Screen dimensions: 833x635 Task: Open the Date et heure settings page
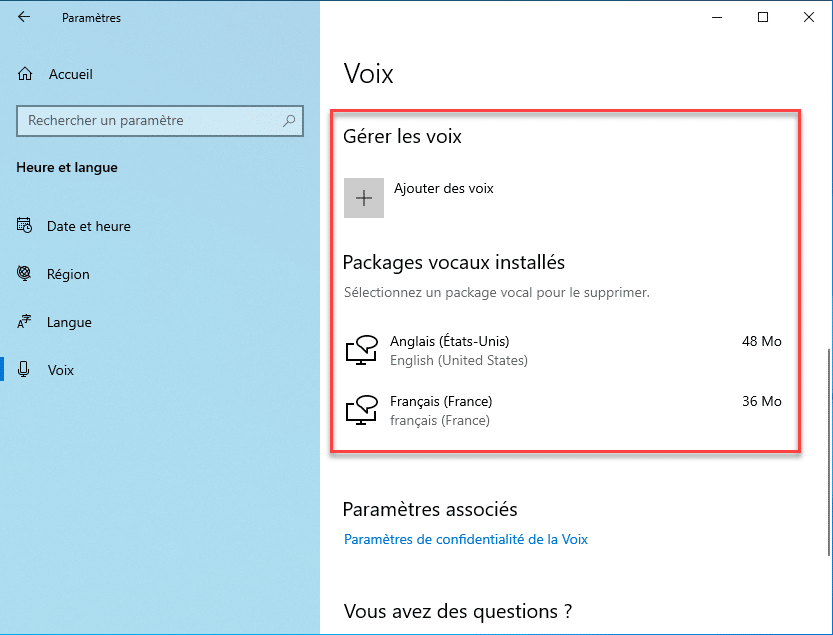88,226
